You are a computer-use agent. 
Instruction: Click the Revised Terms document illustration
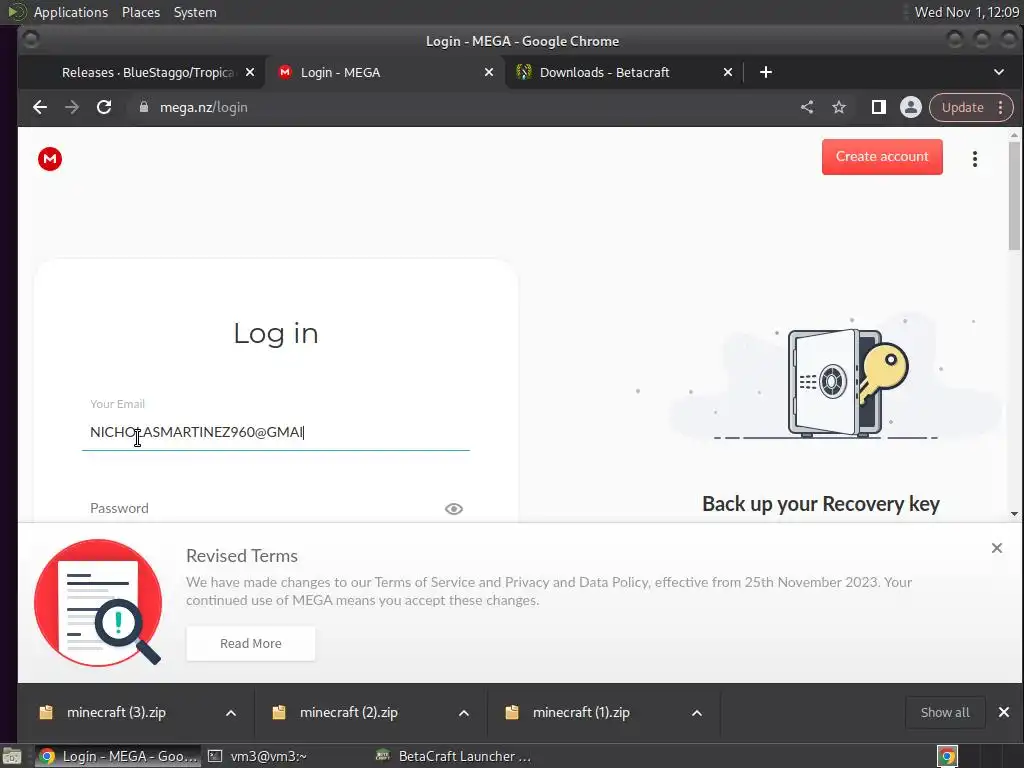[x=98, y=603]
